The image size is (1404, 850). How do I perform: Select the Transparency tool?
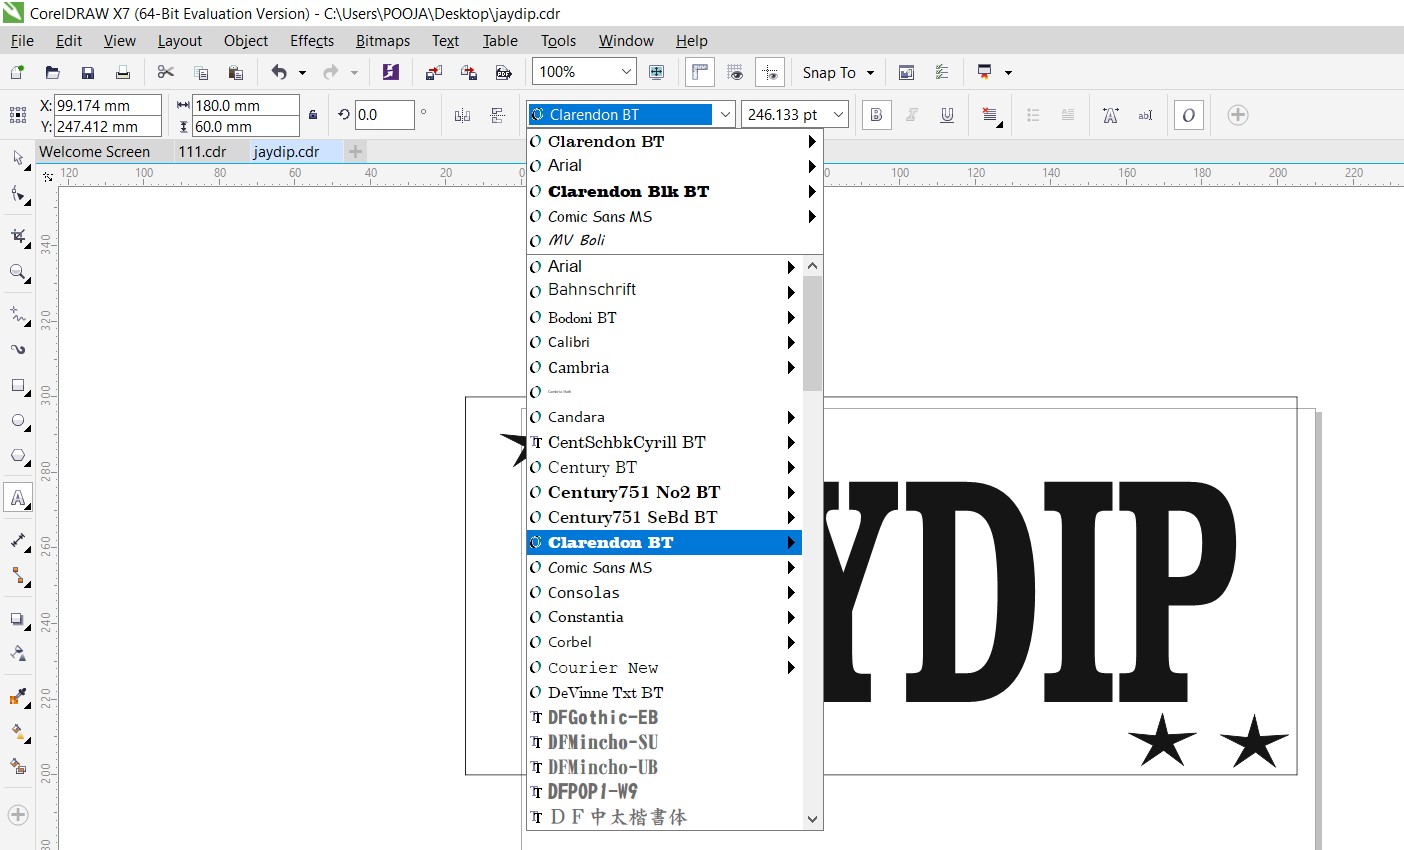click(18, 654)
